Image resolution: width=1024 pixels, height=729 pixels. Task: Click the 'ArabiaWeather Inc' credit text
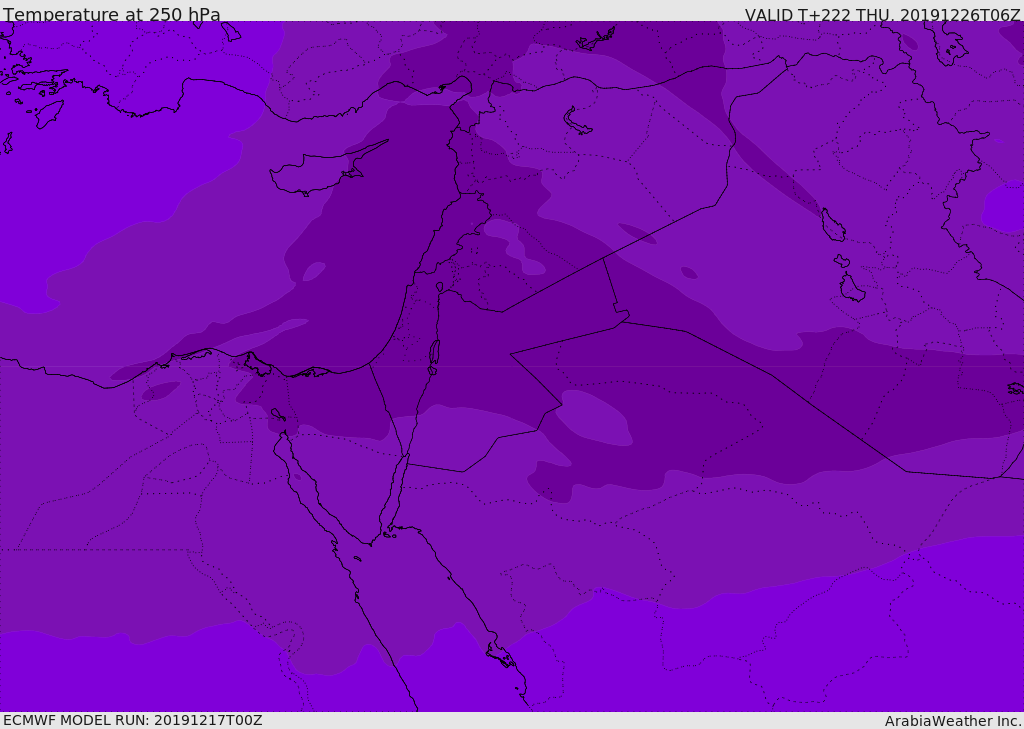pos(953,721)
